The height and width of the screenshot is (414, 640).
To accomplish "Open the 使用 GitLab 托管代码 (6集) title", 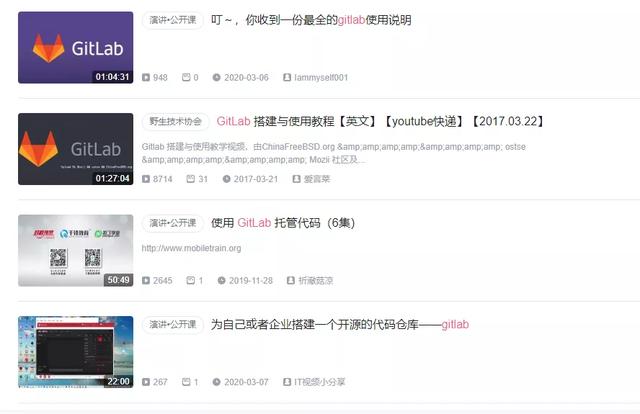I will 283,223.
